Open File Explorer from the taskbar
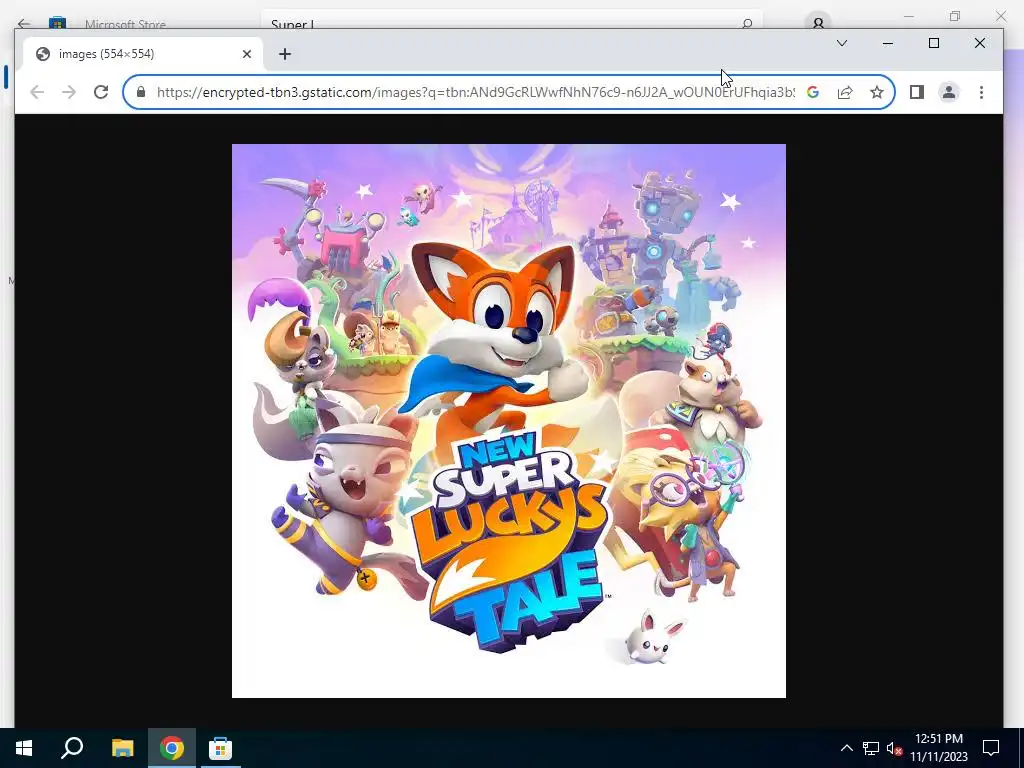 pos(122,748)
